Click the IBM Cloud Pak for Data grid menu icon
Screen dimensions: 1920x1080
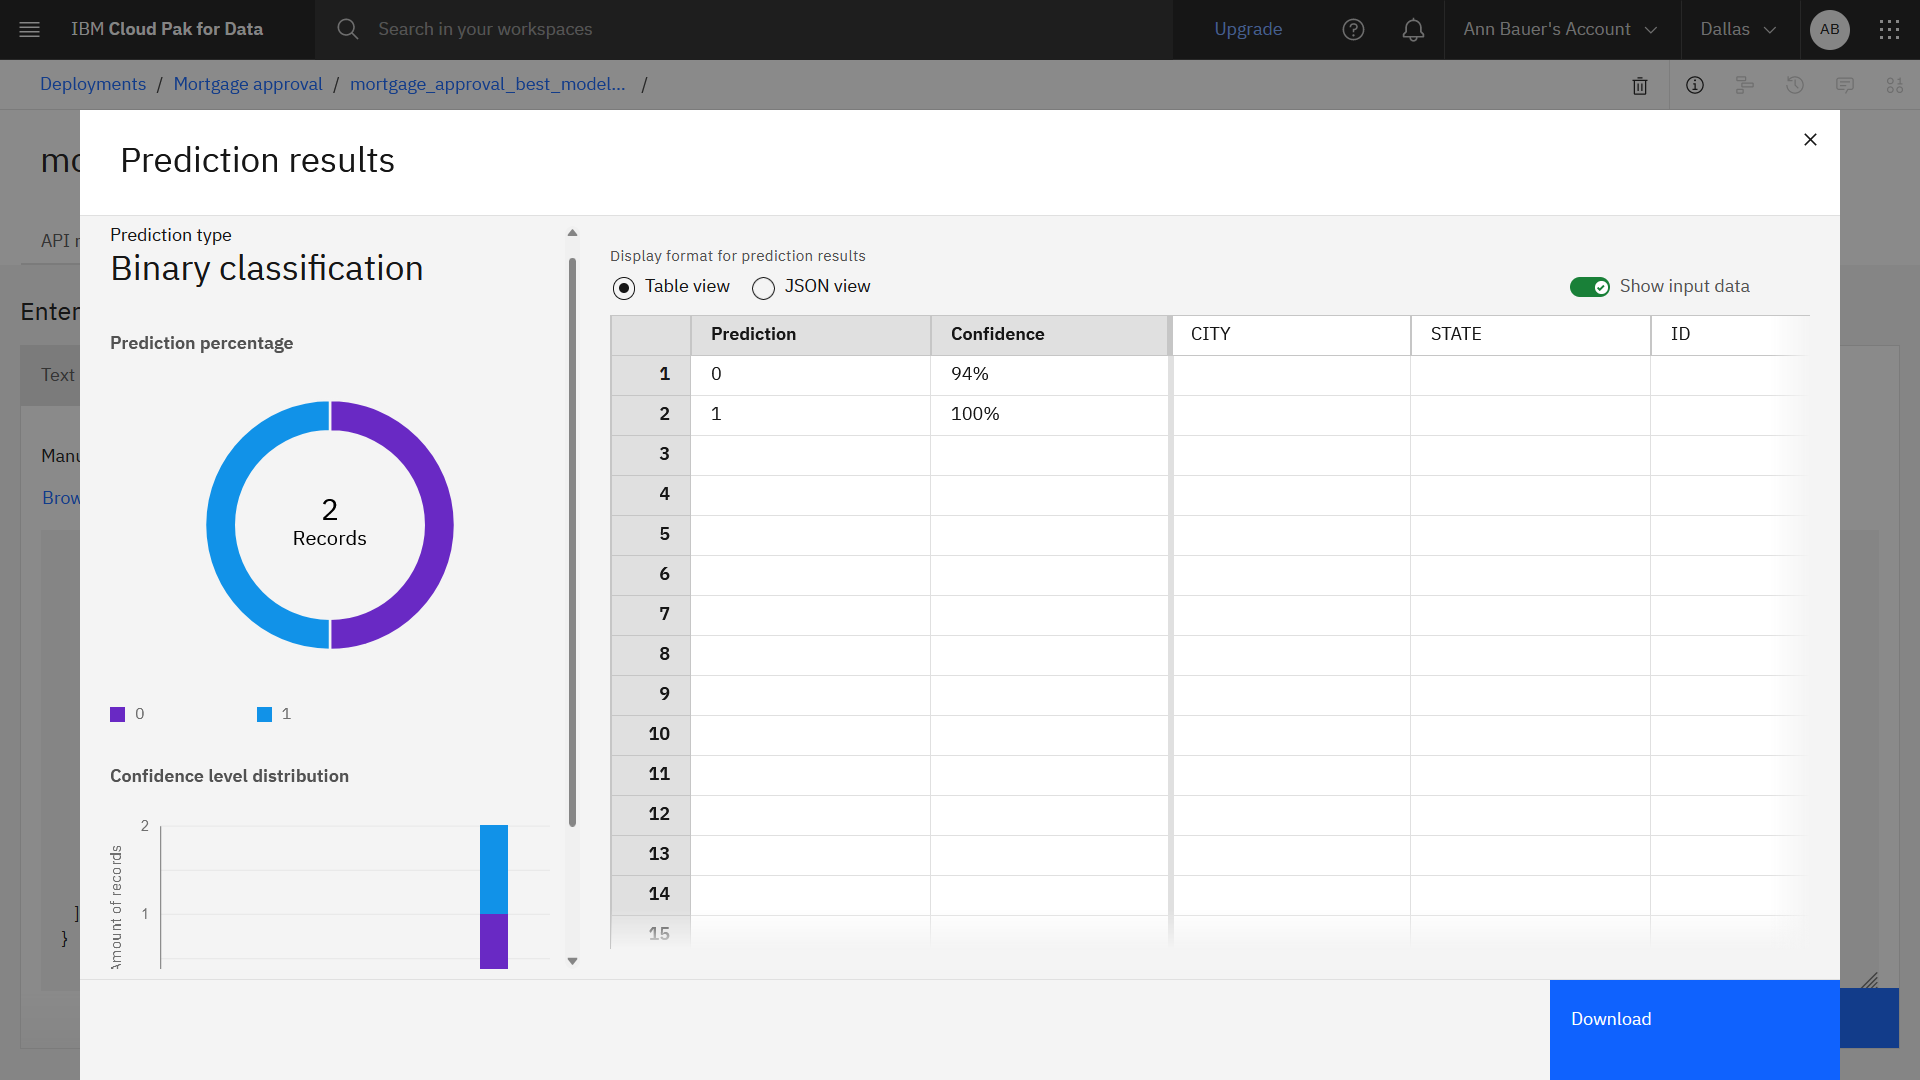tap(1890, 29)
